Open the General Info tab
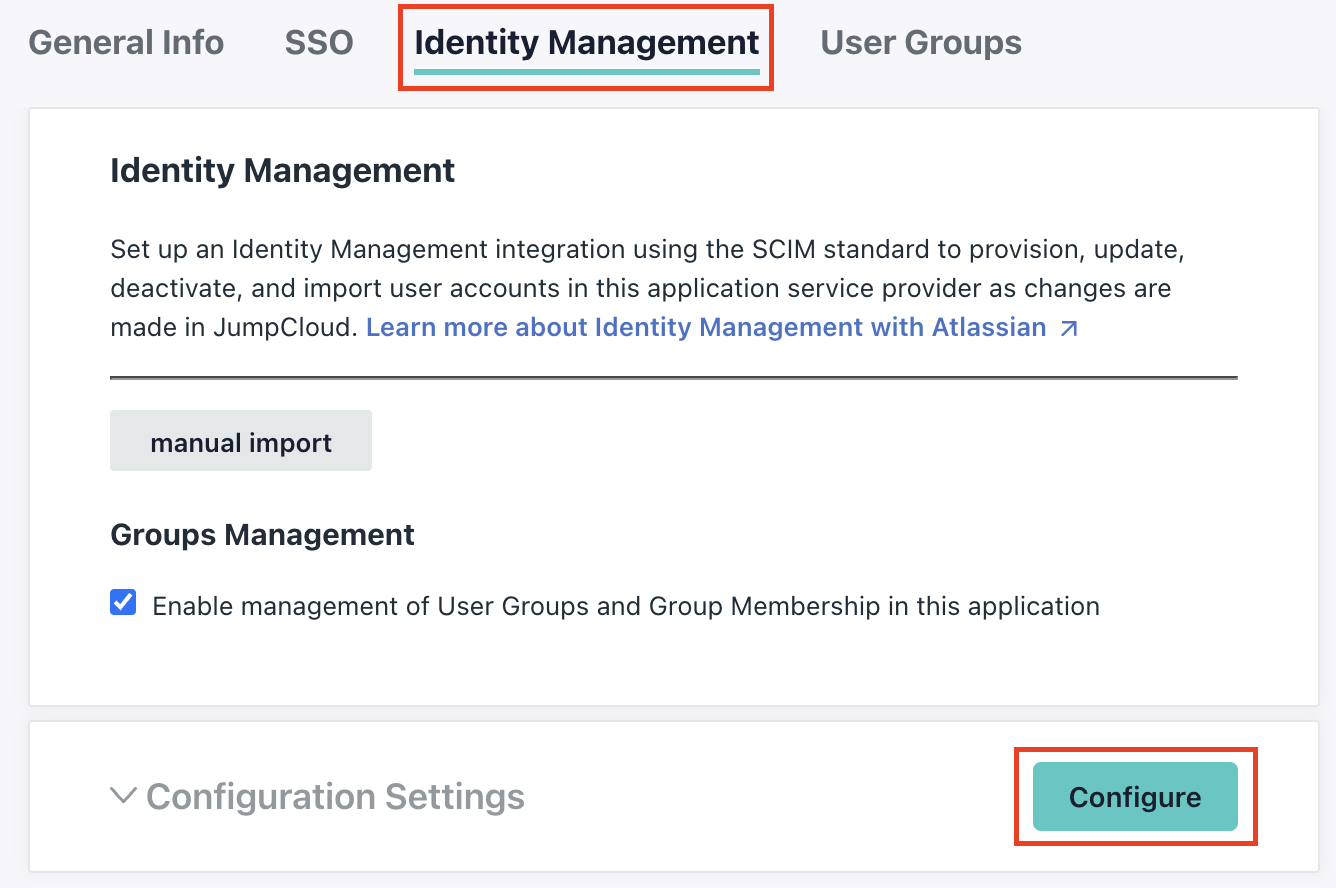This screenshot has height=888, width=1336. 126,42
